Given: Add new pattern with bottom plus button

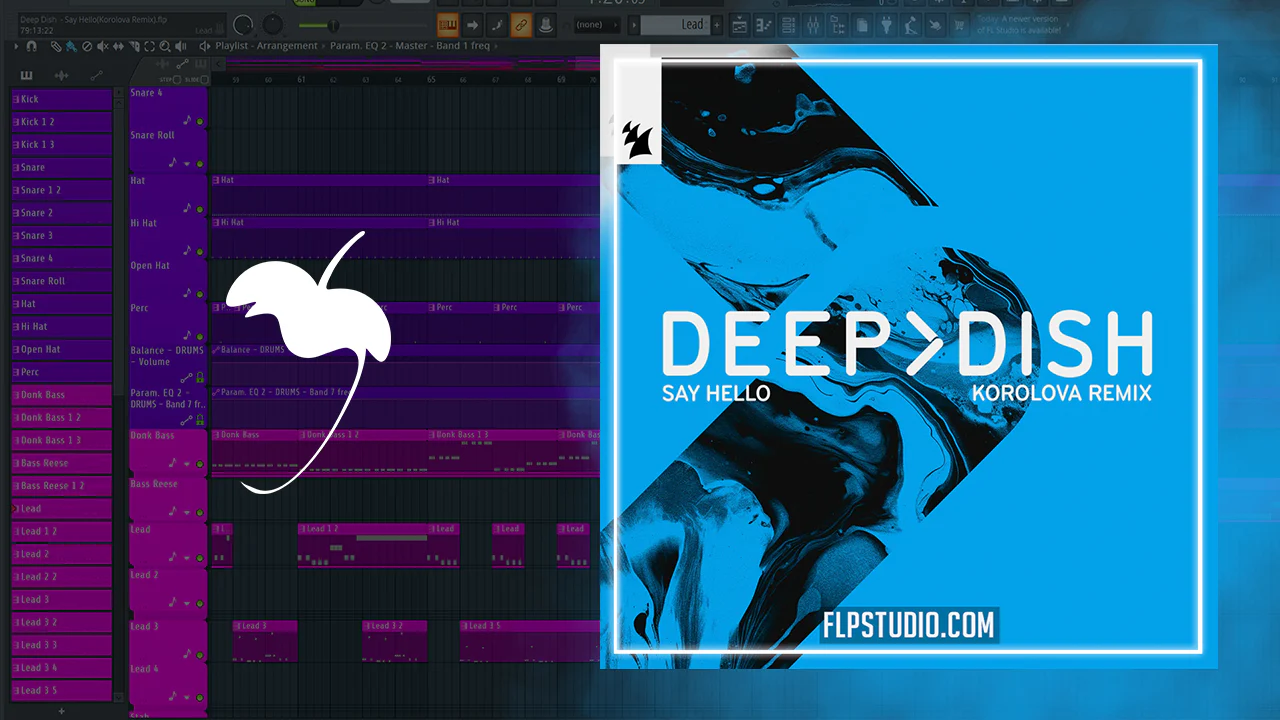Looking at the screenshot, I should pos(62,711).
